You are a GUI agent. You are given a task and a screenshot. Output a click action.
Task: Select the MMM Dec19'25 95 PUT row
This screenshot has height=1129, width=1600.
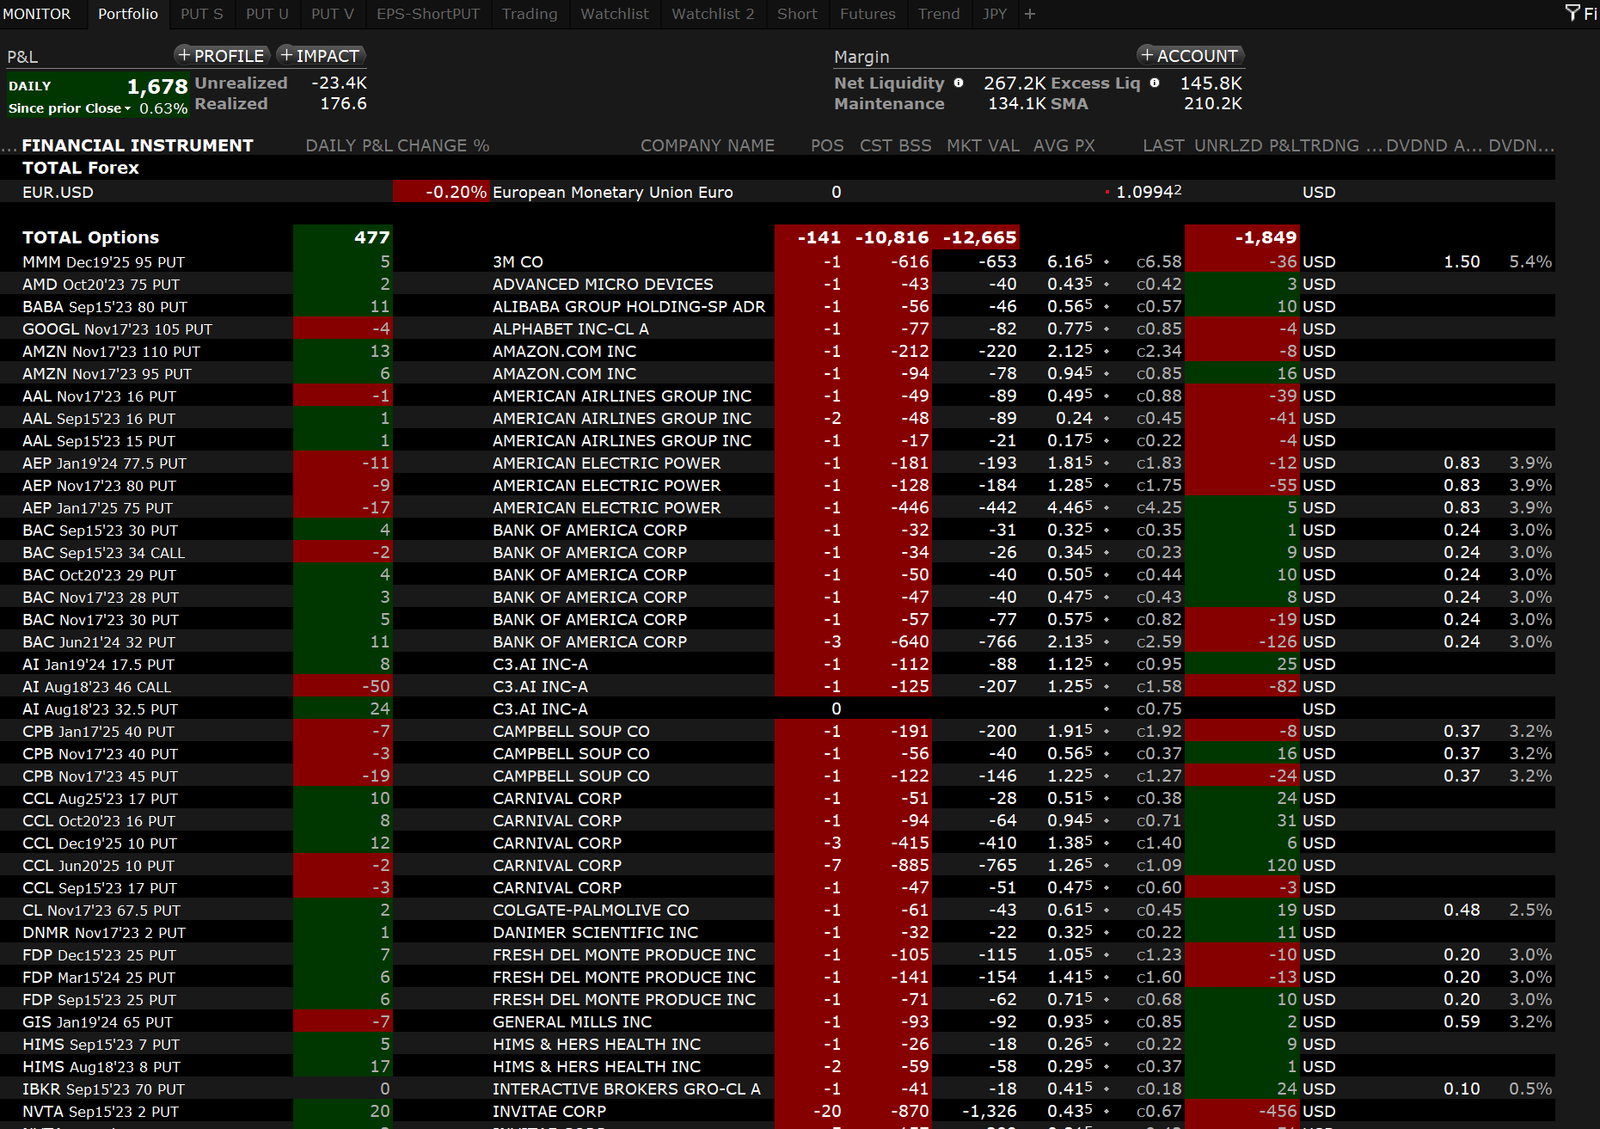tap(103, 262)
